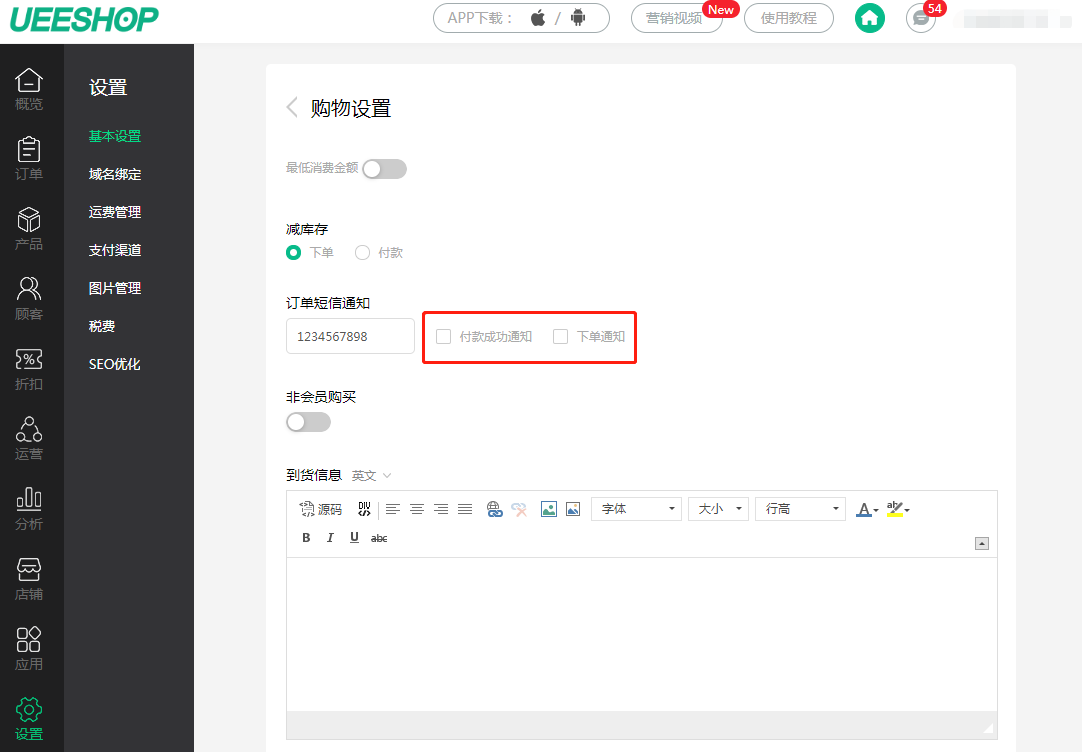
Task: Insert a hyperlink in editor
Action: tap(494, 509)
